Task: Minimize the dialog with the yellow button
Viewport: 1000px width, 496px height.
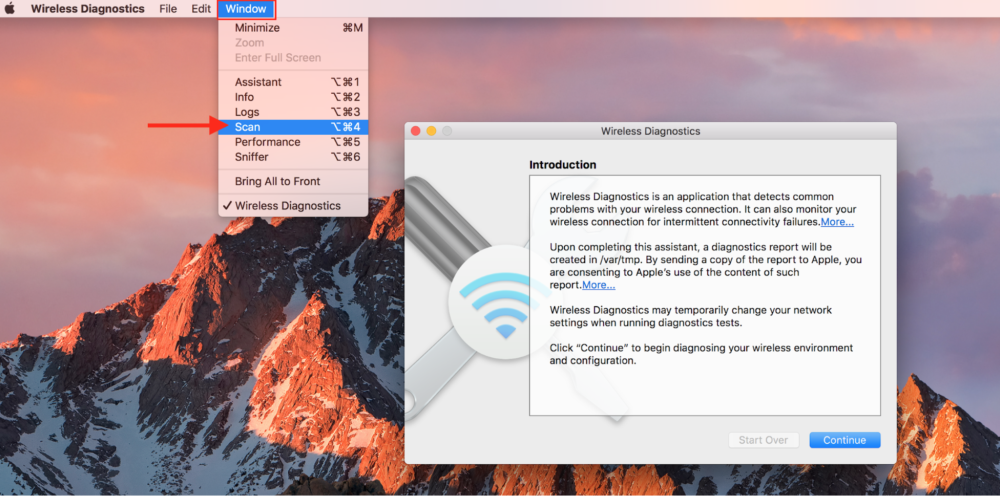Action: tap(431, 131)
